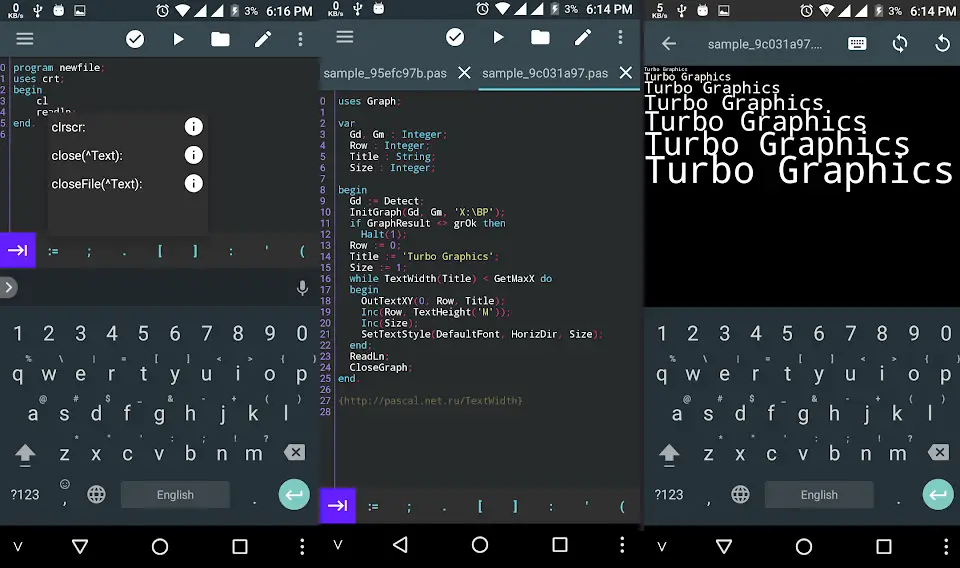Tap ?123 symbols key on right keyboard
The image size is (960, 568).
pyautogui.click(x=669, y=495)
